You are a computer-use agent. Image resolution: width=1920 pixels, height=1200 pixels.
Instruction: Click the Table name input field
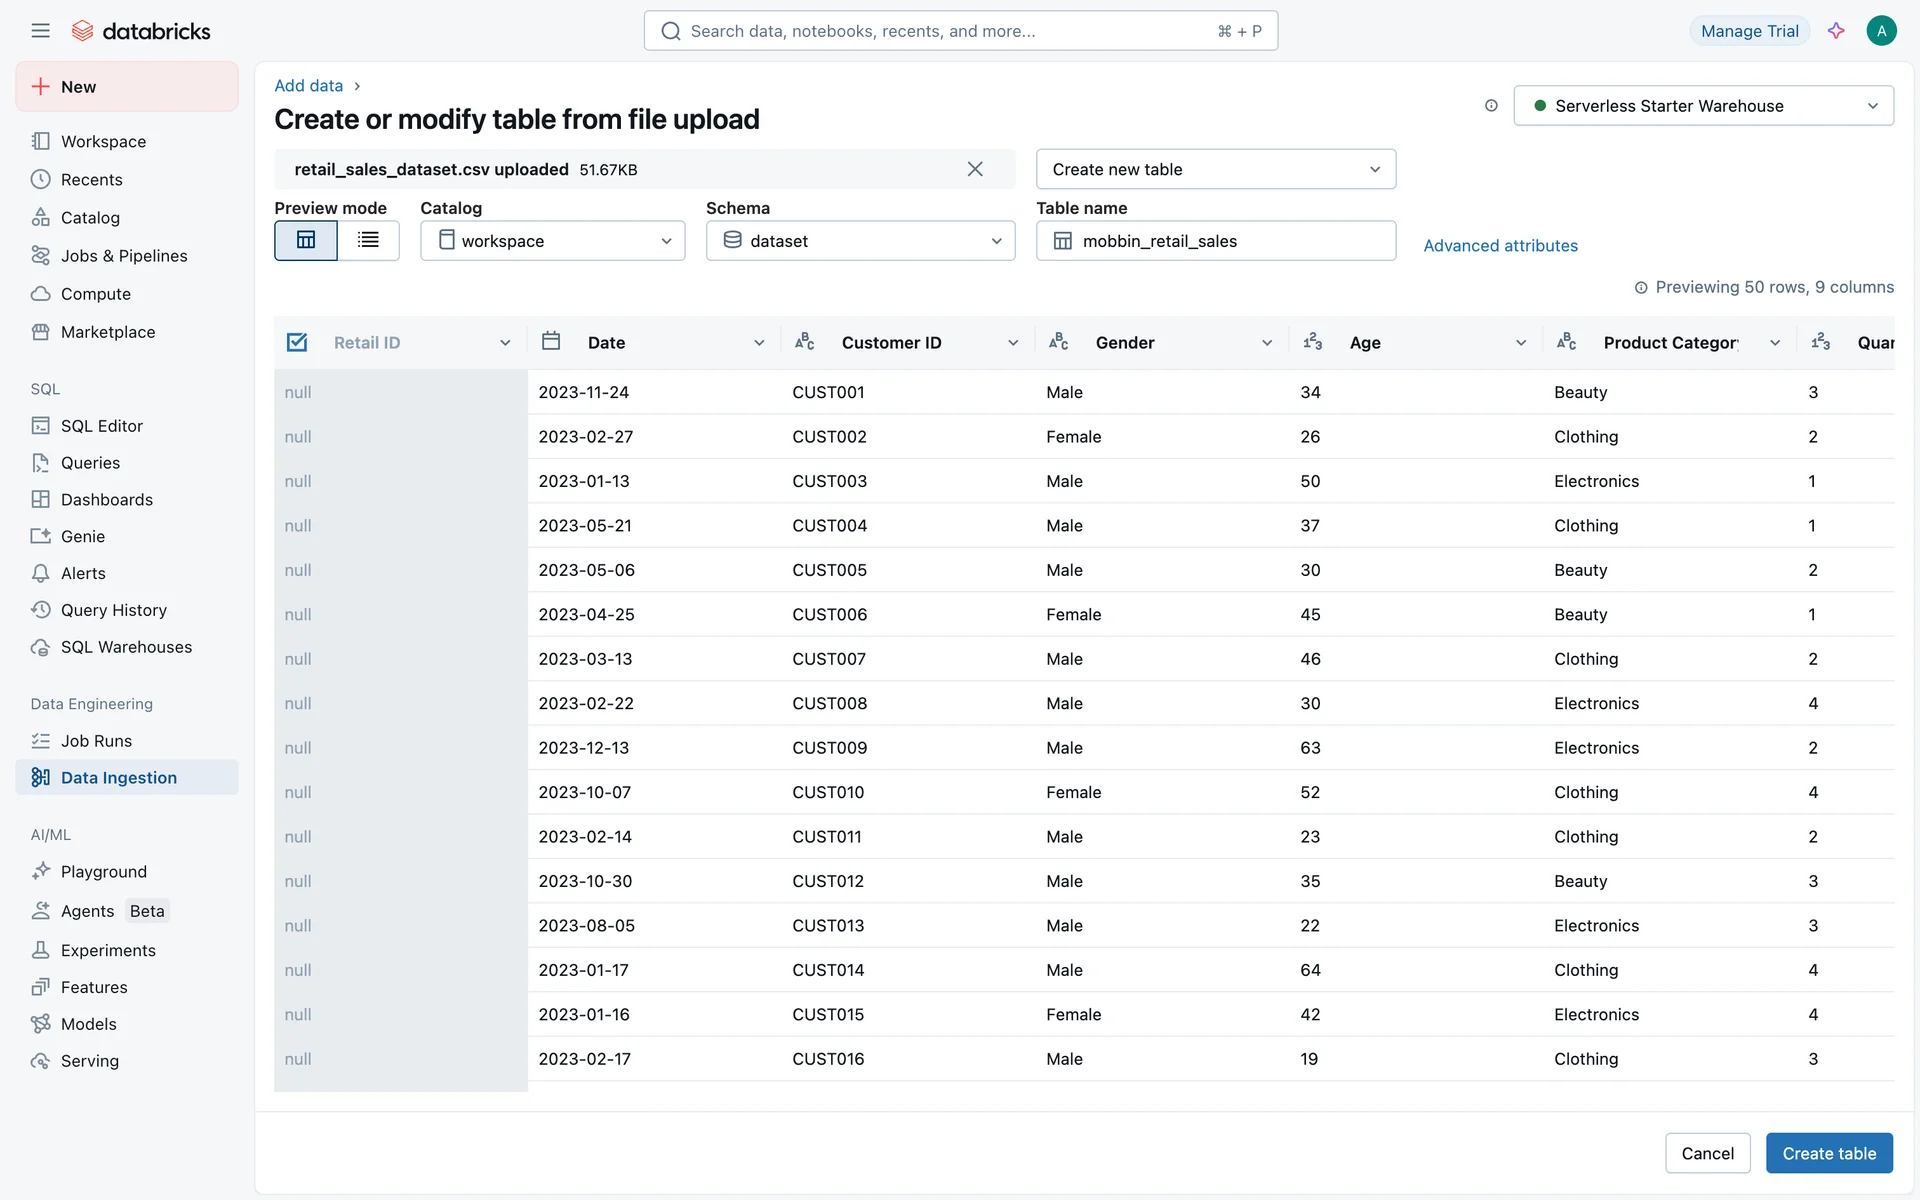point(1230,241)
